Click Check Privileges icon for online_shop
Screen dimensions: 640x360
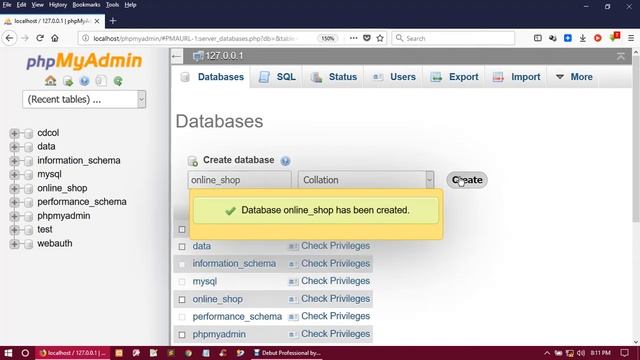click(293, 299)
